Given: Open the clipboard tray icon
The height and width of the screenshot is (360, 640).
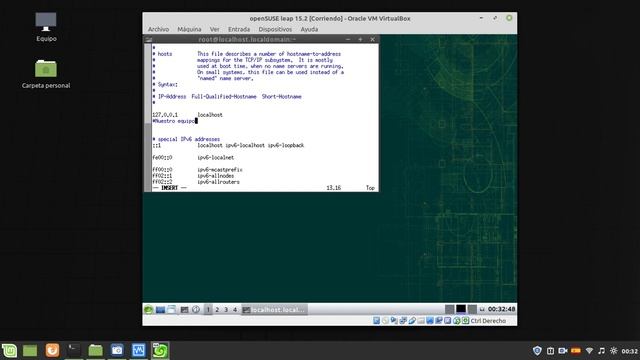Looking at the screenshot, I should [550, 351].
